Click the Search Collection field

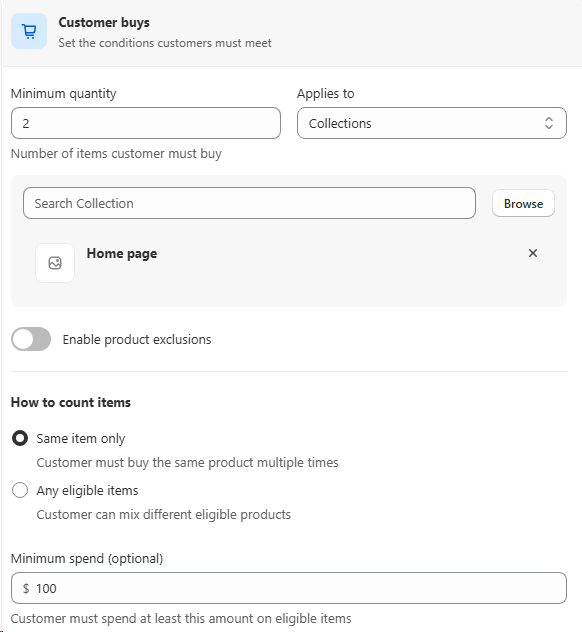tap(249, 203)
